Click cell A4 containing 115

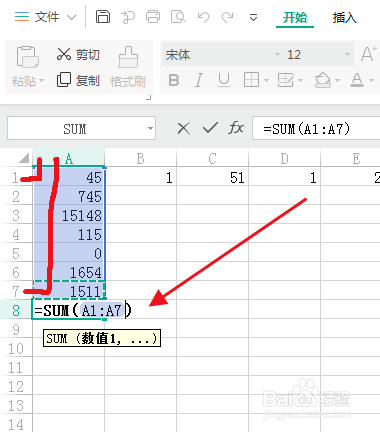(x=69, y=234)
